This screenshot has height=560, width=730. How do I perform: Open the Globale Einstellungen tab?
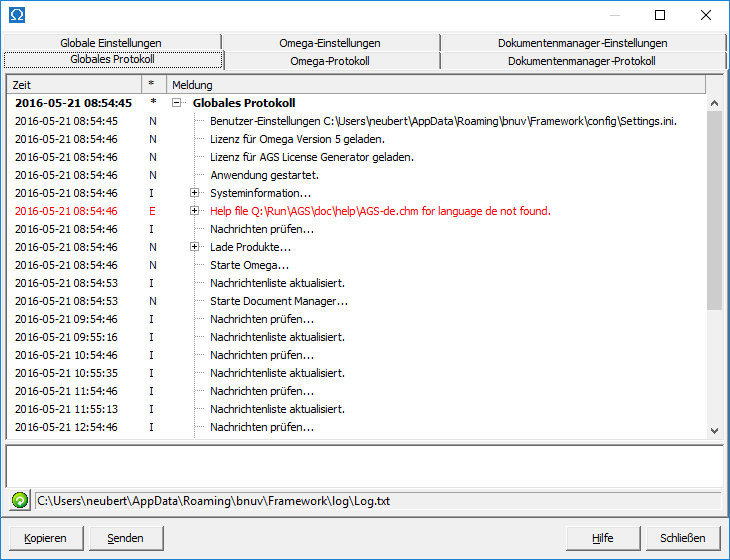click(x=111, y=43)
